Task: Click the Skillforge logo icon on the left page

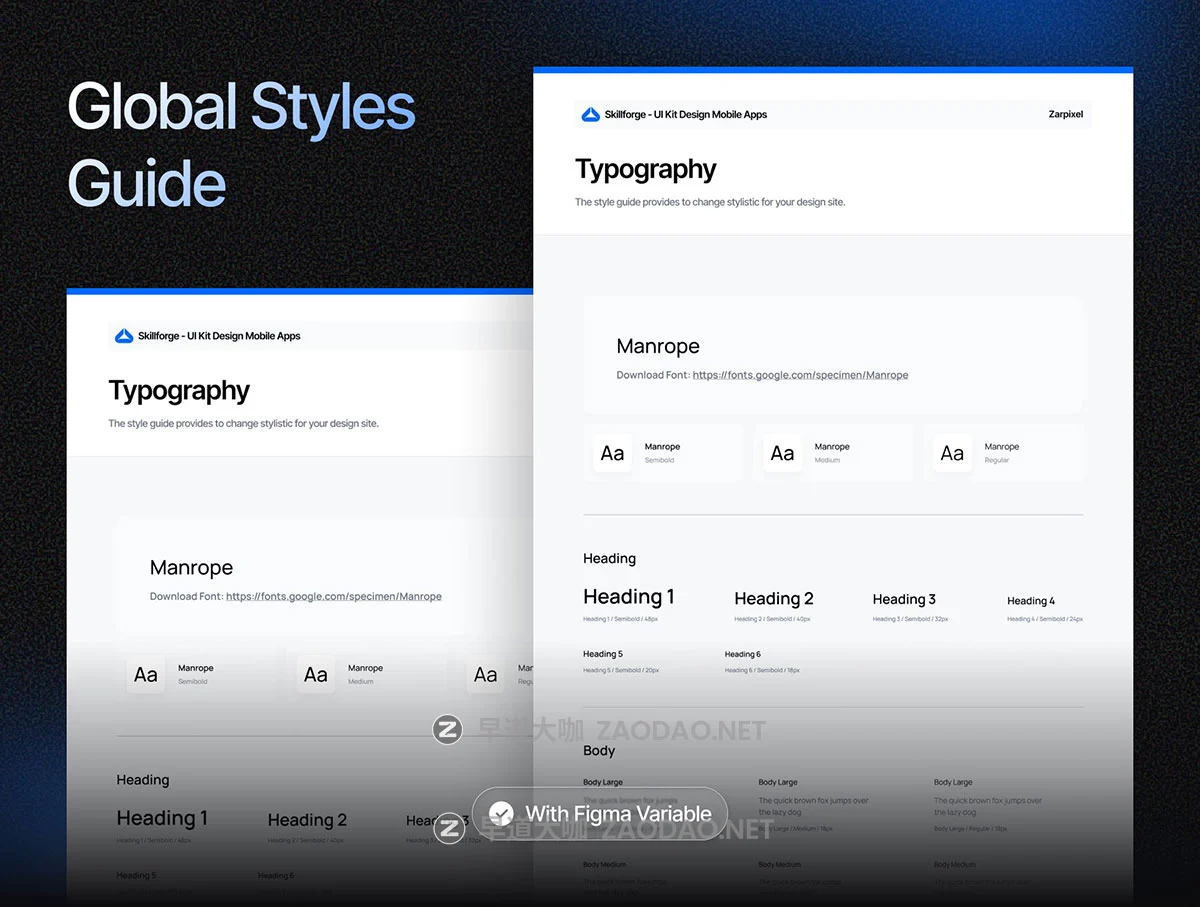Action: (x=124, y=337)
